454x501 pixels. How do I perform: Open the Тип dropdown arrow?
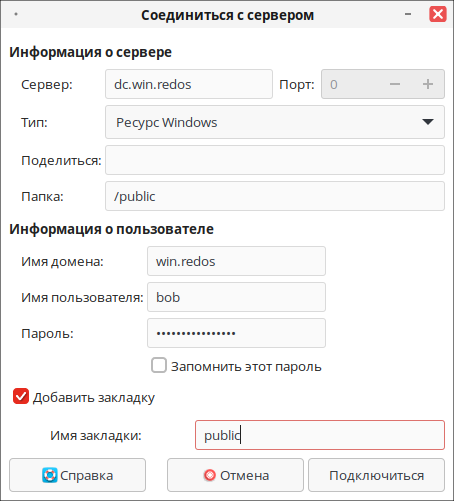tap(428, 122)
